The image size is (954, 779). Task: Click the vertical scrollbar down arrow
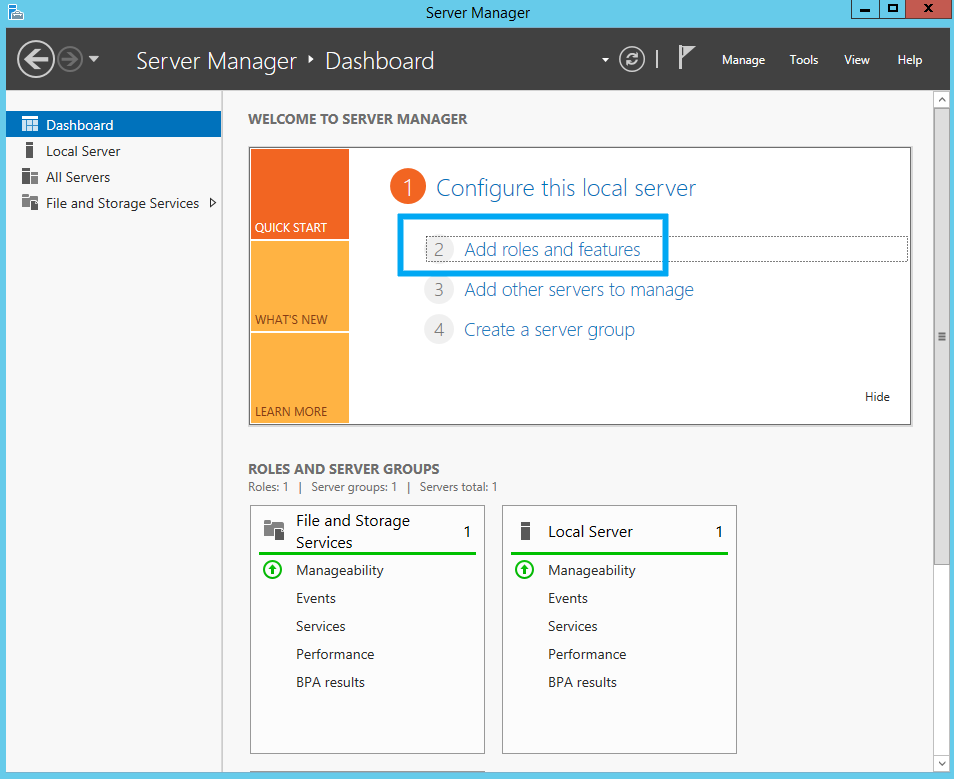(x=941, y=763)
